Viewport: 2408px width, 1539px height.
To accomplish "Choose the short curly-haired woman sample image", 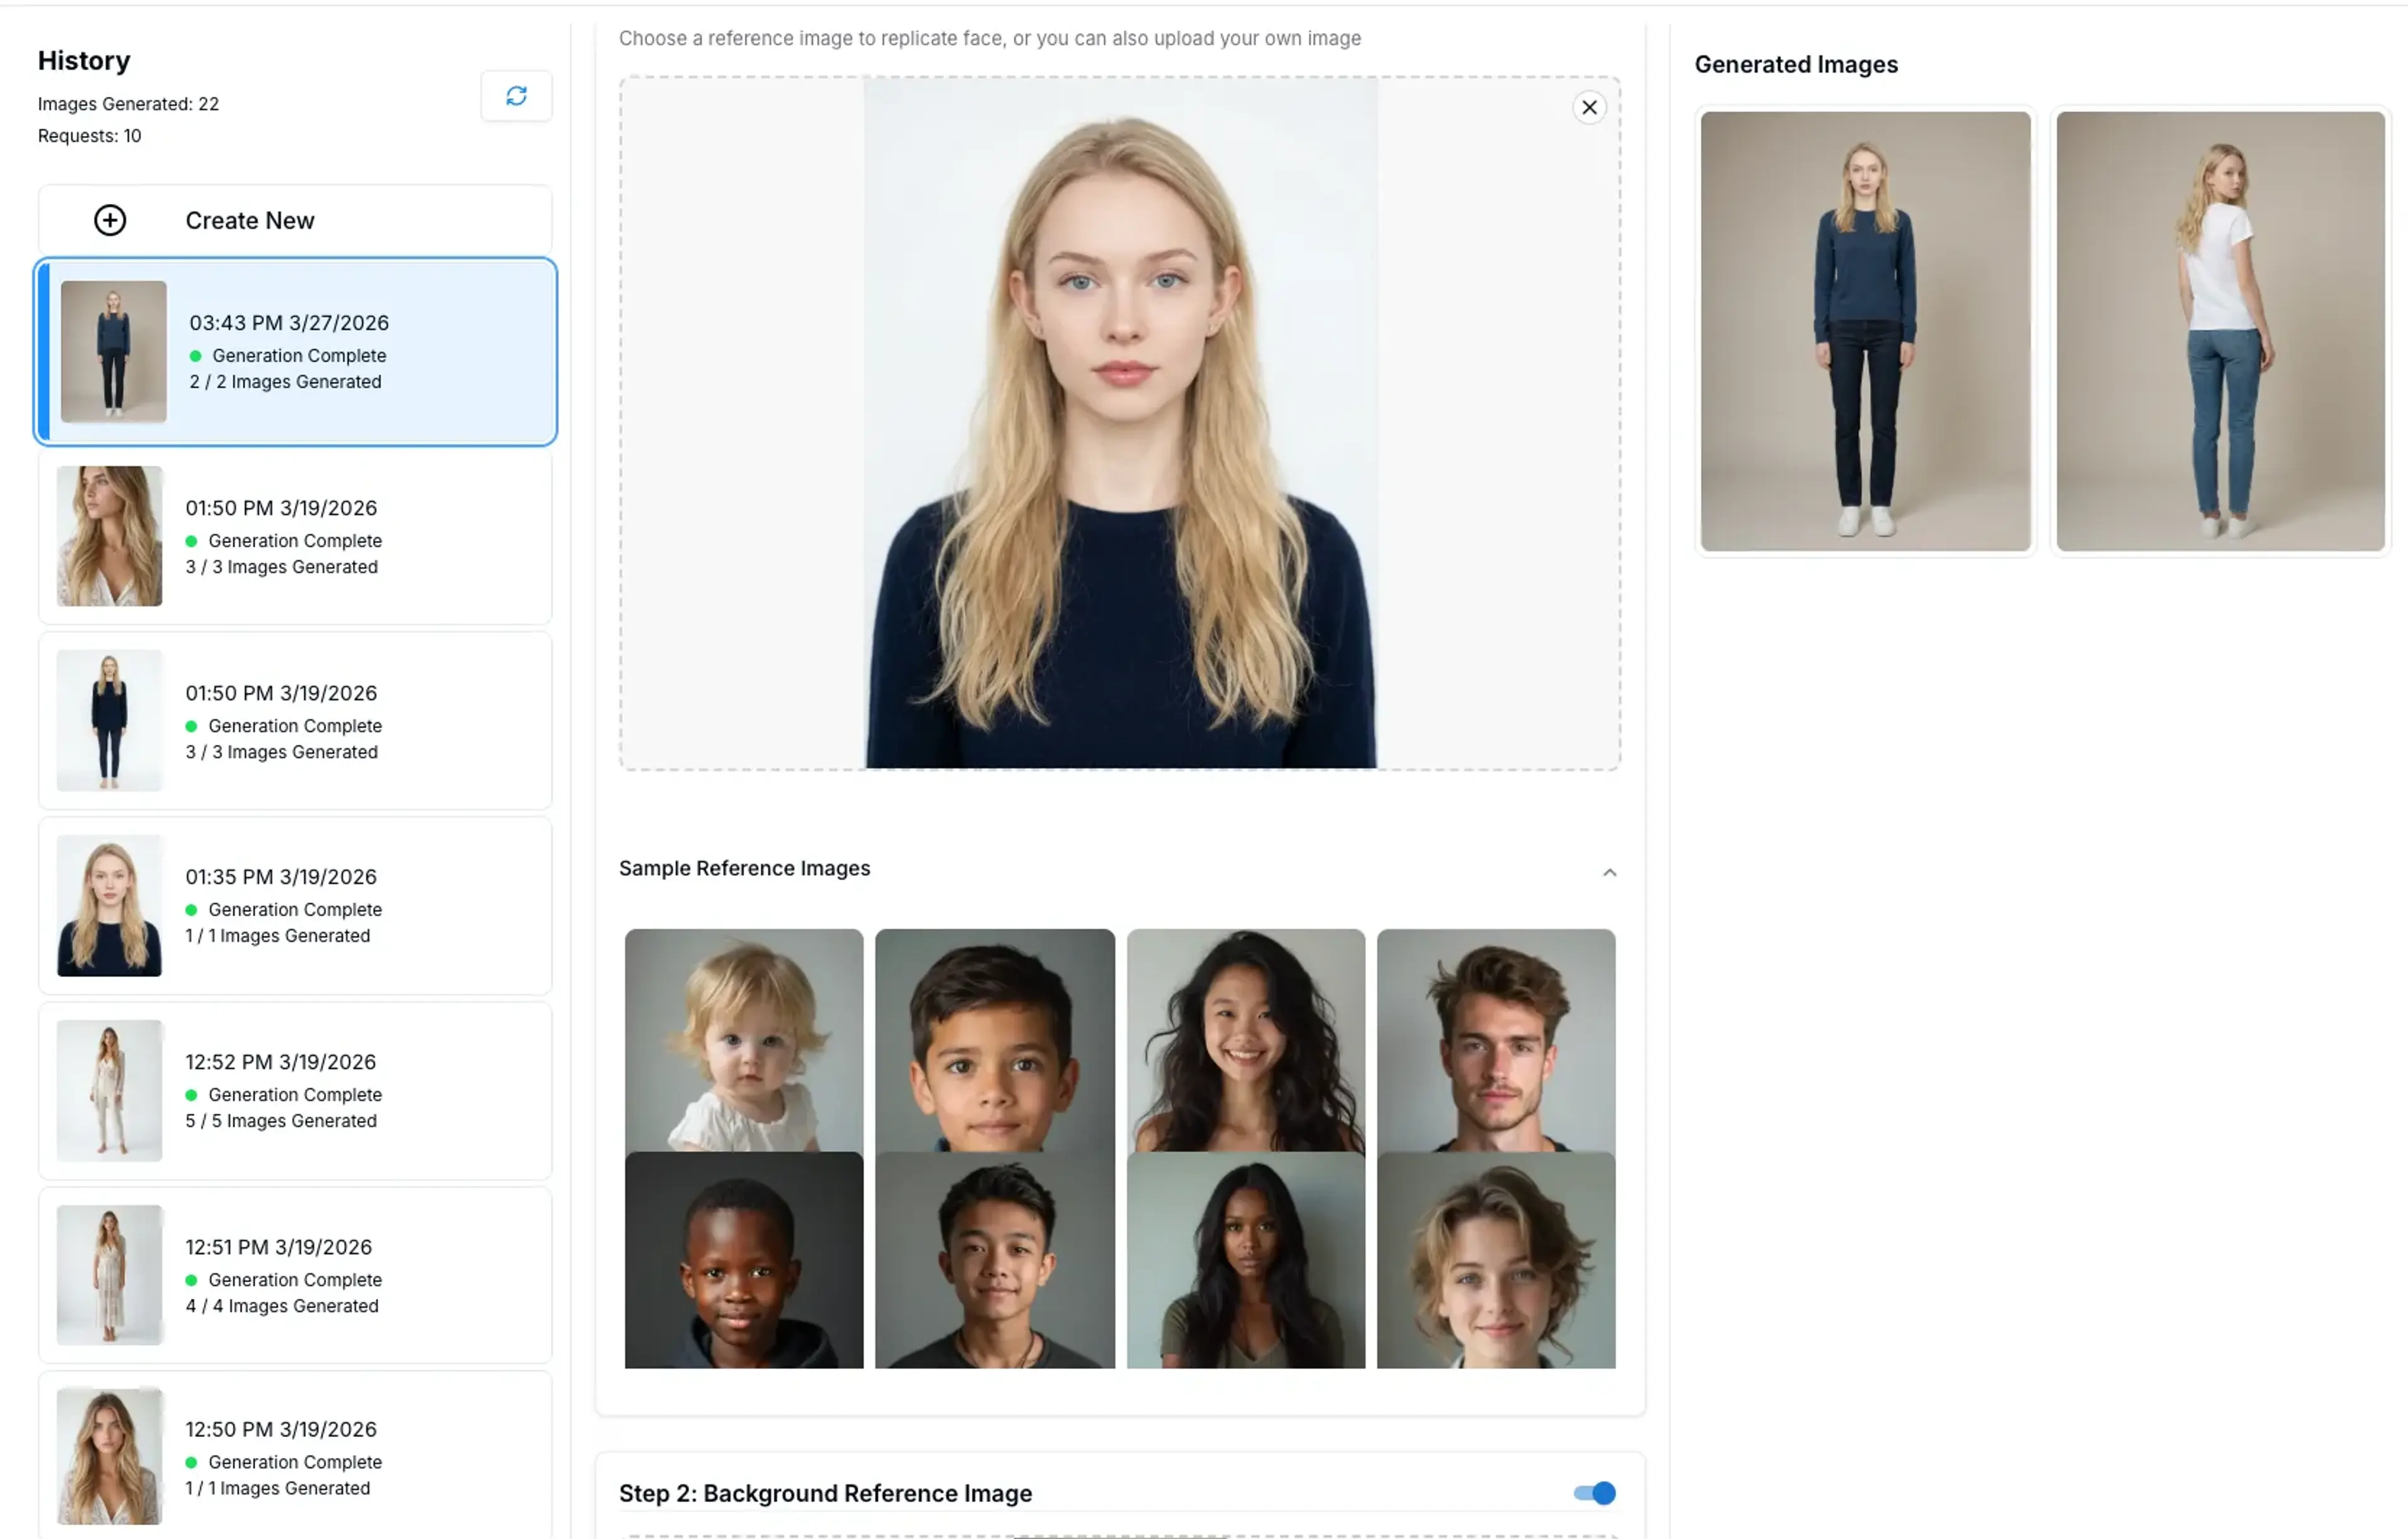I will (1495, 1260).
